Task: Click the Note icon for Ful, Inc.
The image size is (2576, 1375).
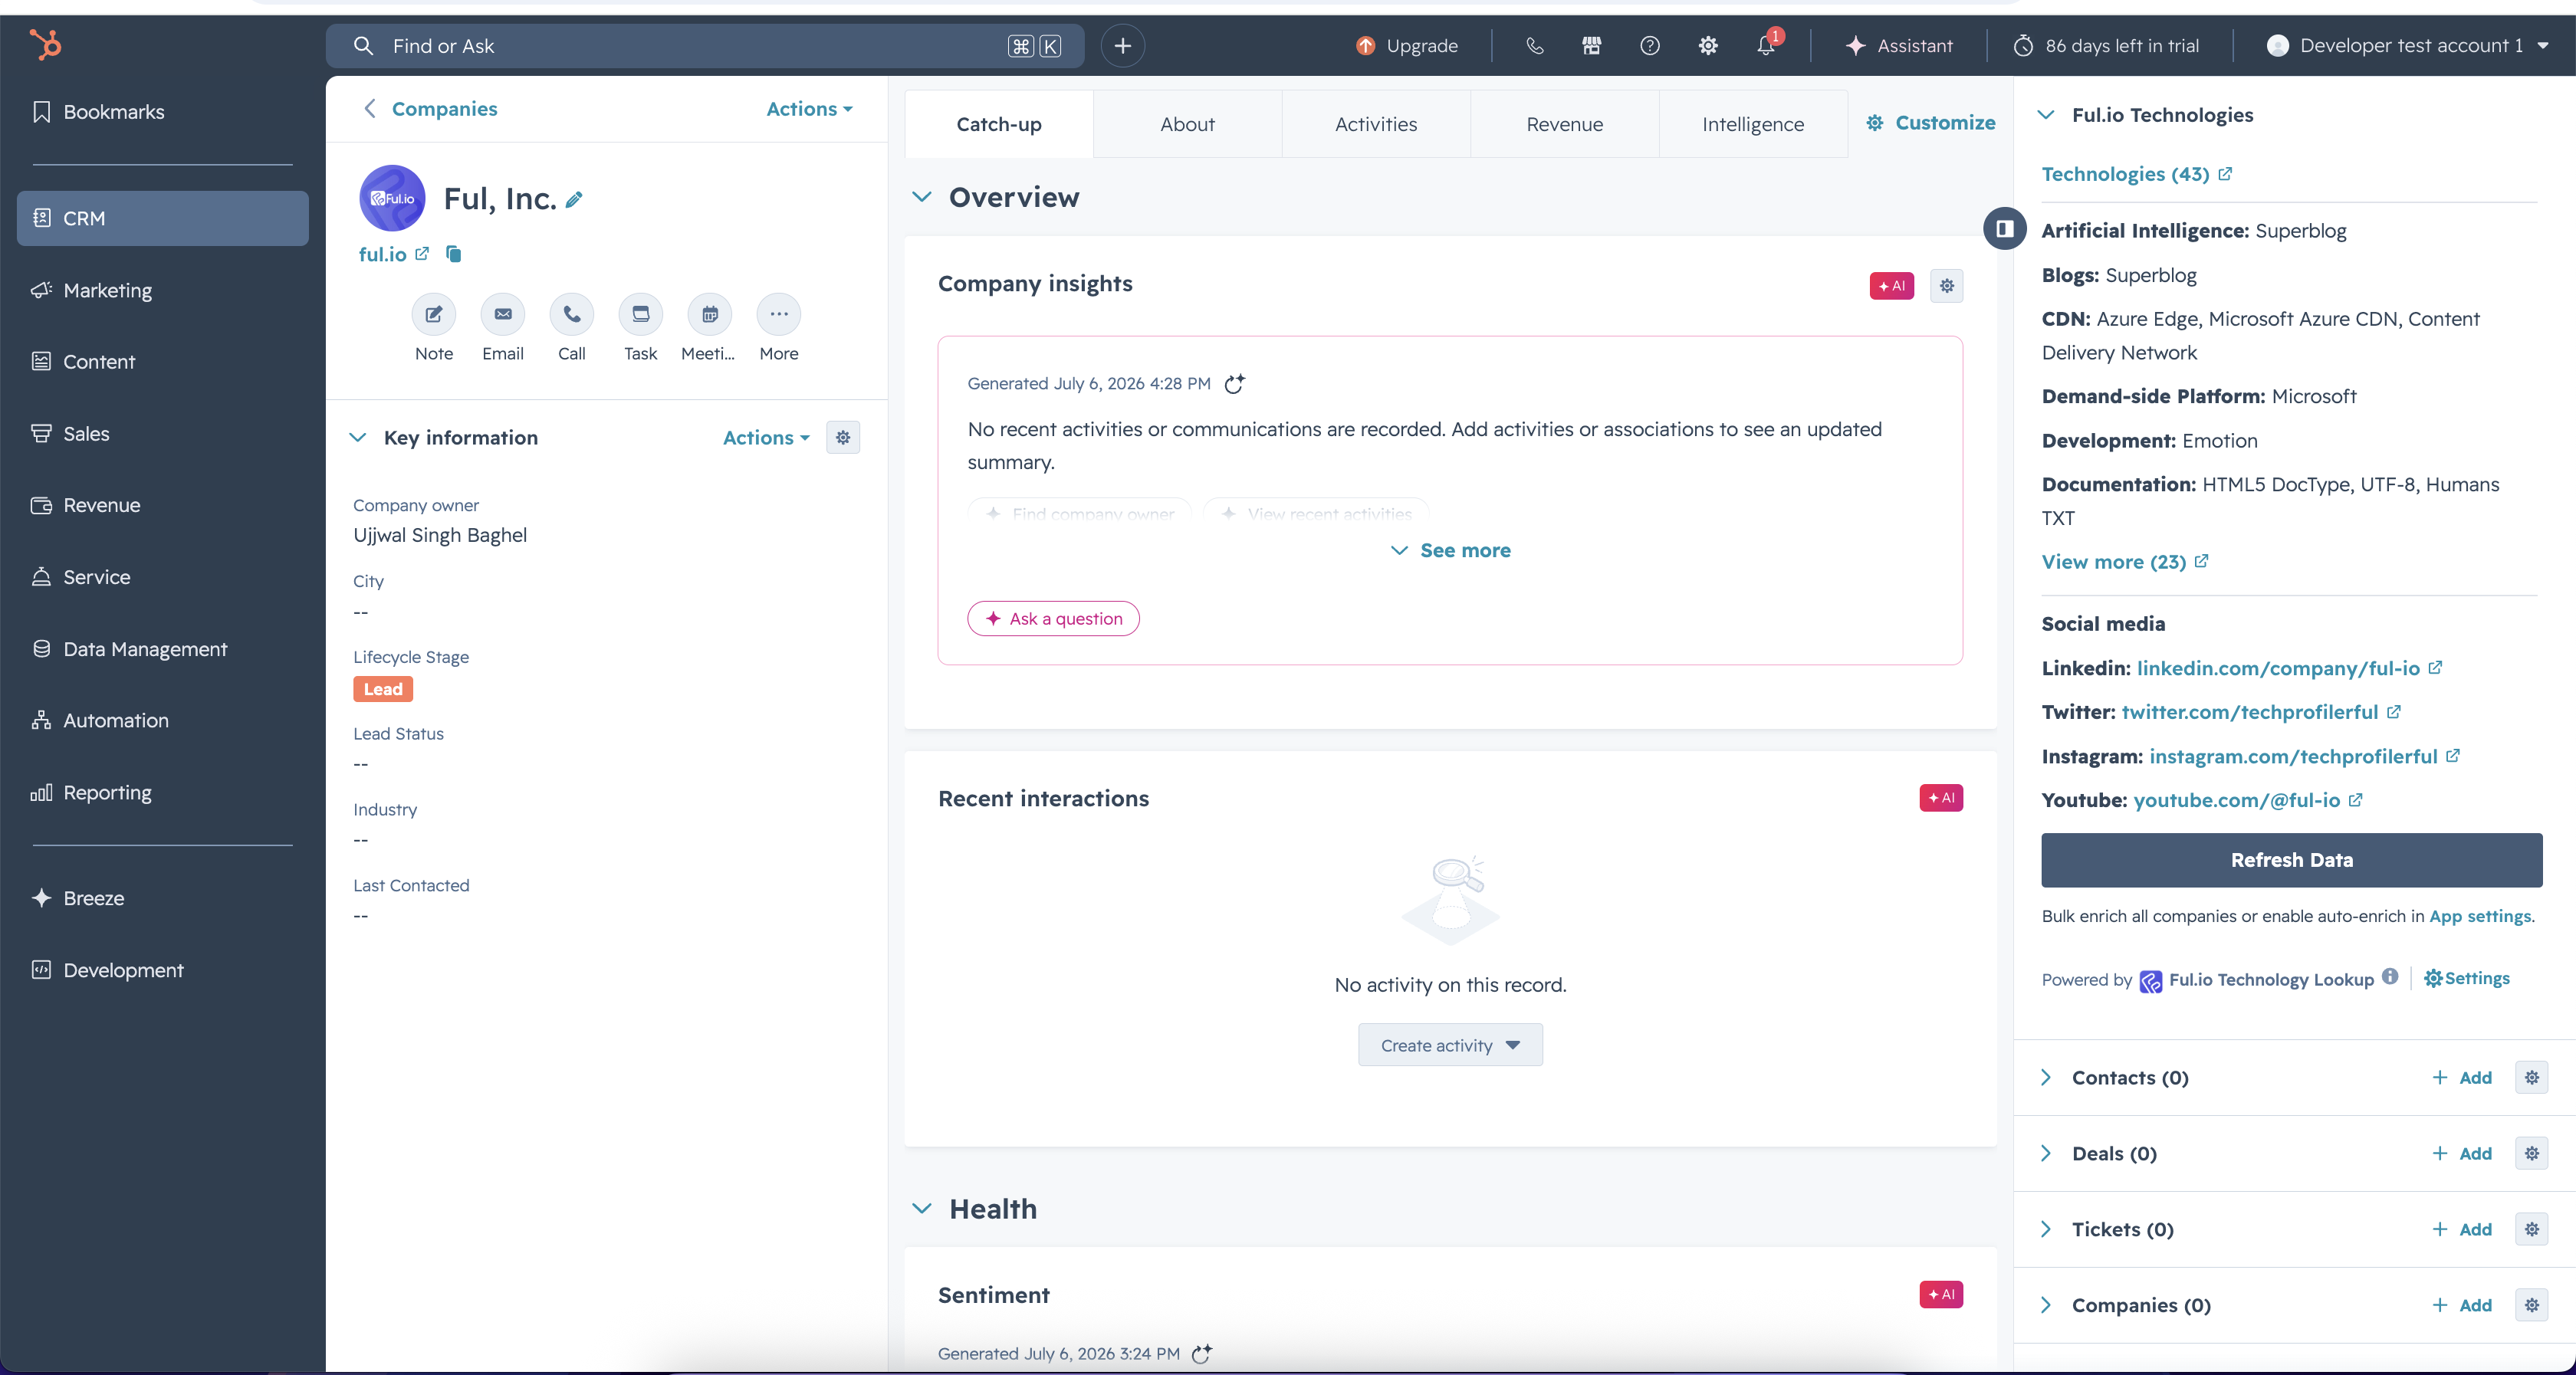Action: tap(433, 315)
